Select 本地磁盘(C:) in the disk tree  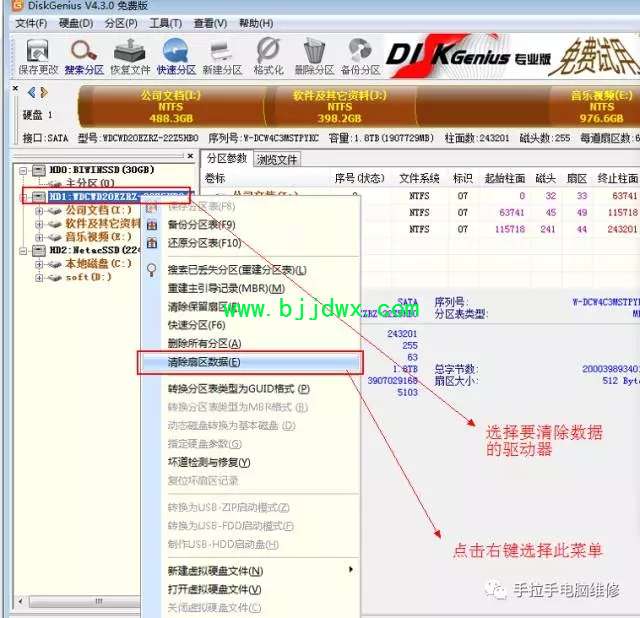point(98,264)
